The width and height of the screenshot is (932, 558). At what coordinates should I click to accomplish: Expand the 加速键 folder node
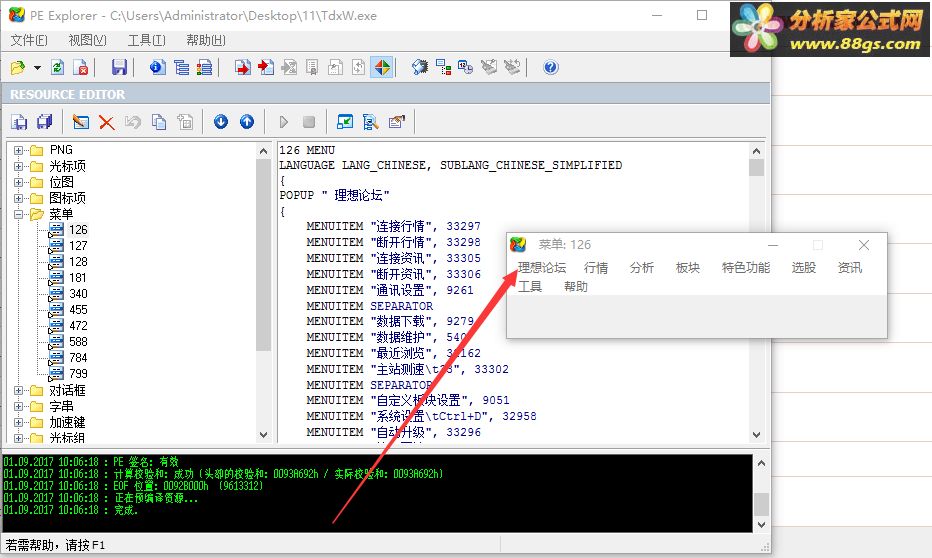pyautogui.click(x=18, y=423)
